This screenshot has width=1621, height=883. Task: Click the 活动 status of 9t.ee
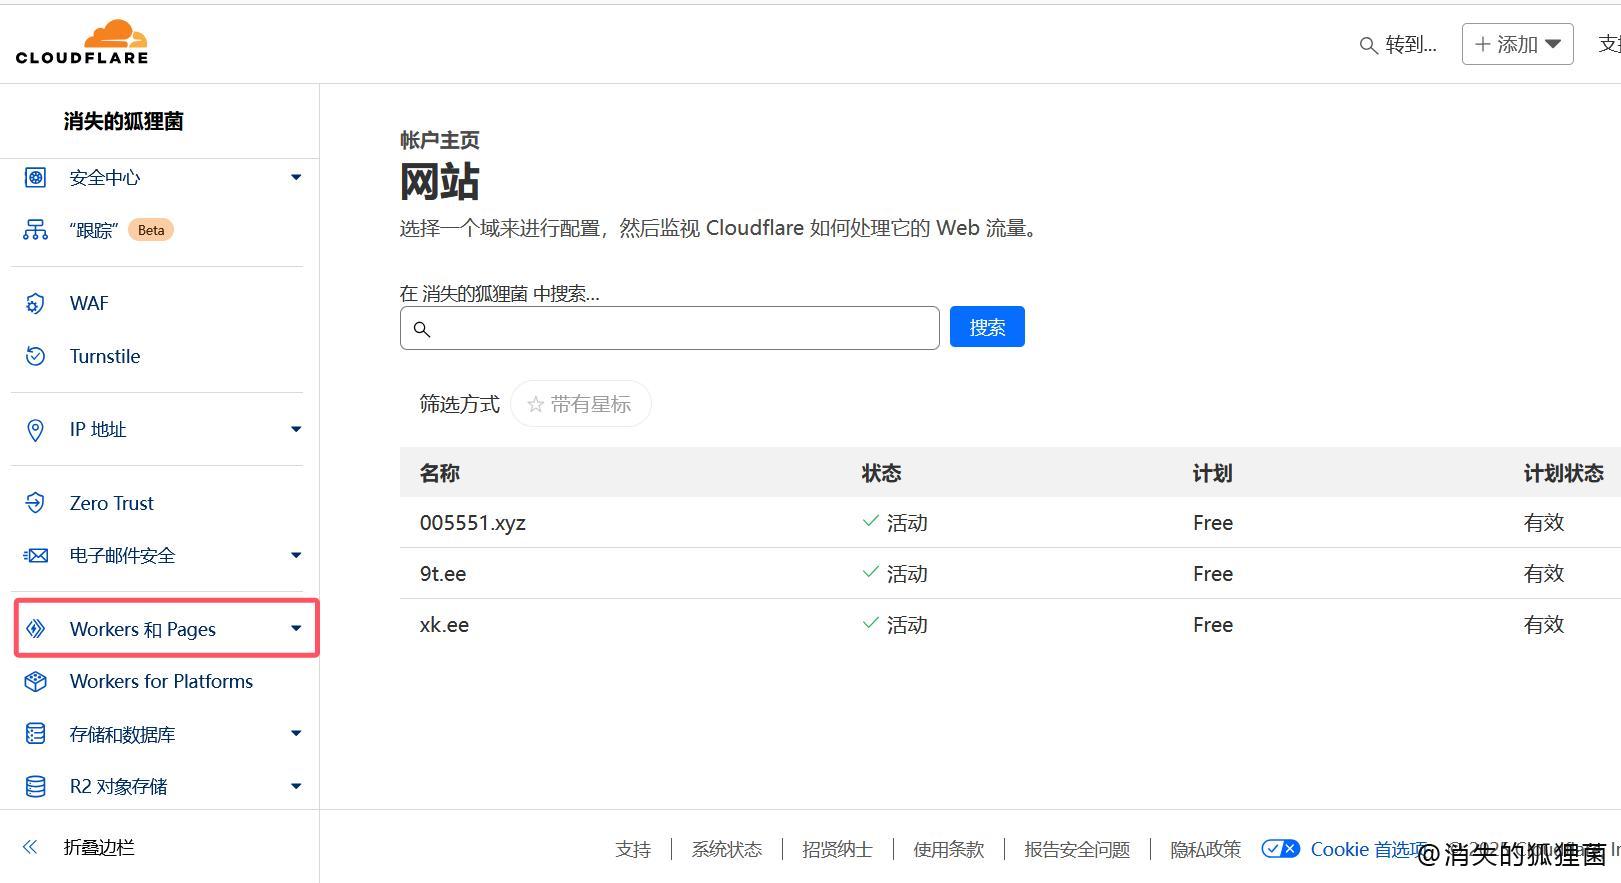(x=895, y=573)
